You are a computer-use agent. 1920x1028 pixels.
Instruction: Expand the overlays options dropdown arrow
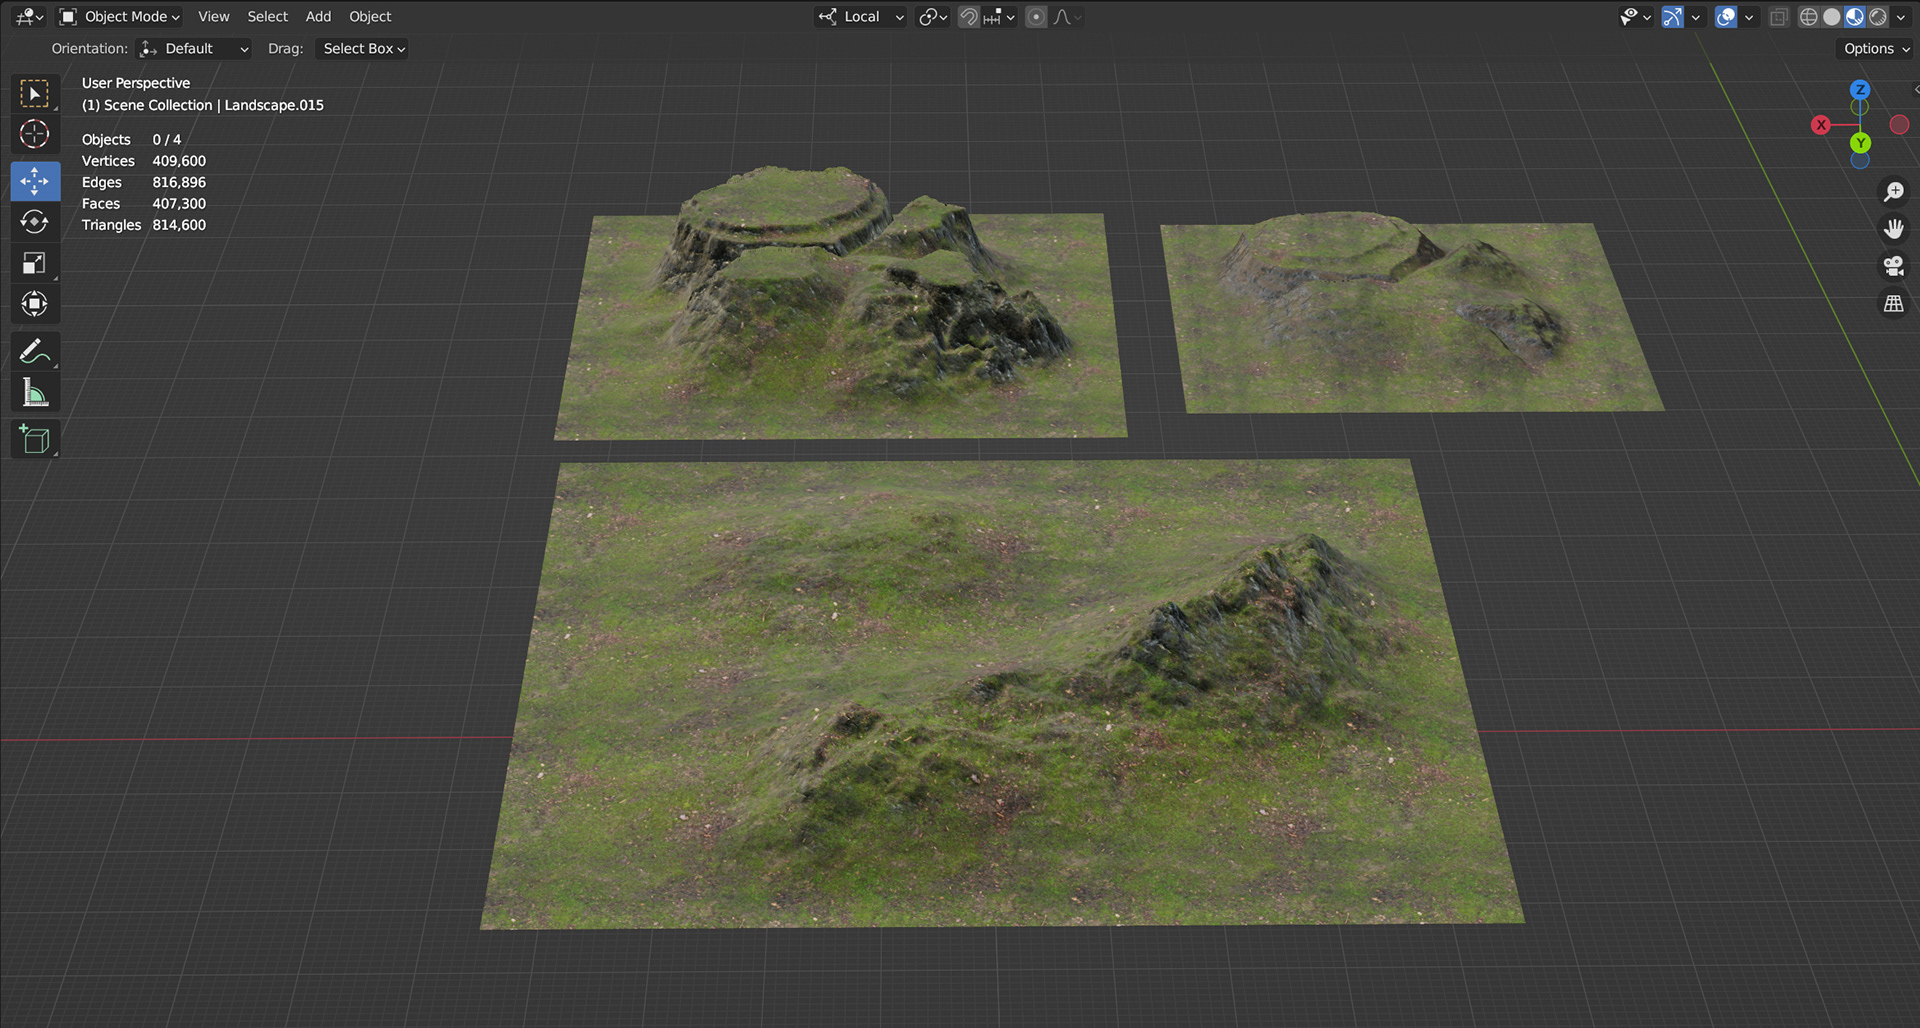click(1749, 17)
